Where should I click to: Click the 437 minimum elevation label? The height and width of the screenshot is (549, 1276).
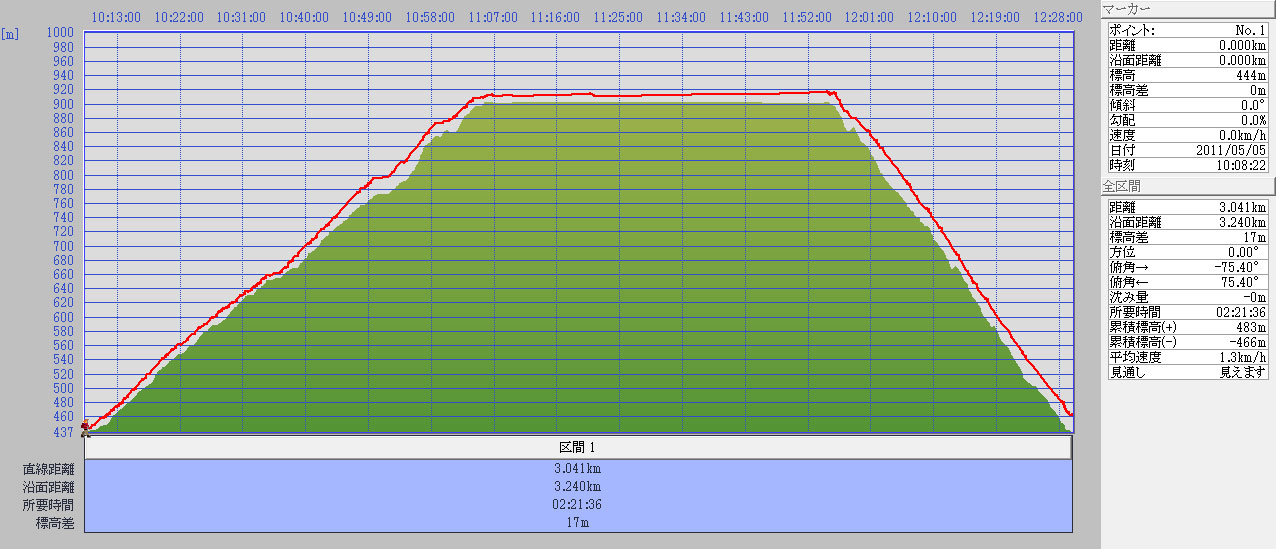(62, 432)
